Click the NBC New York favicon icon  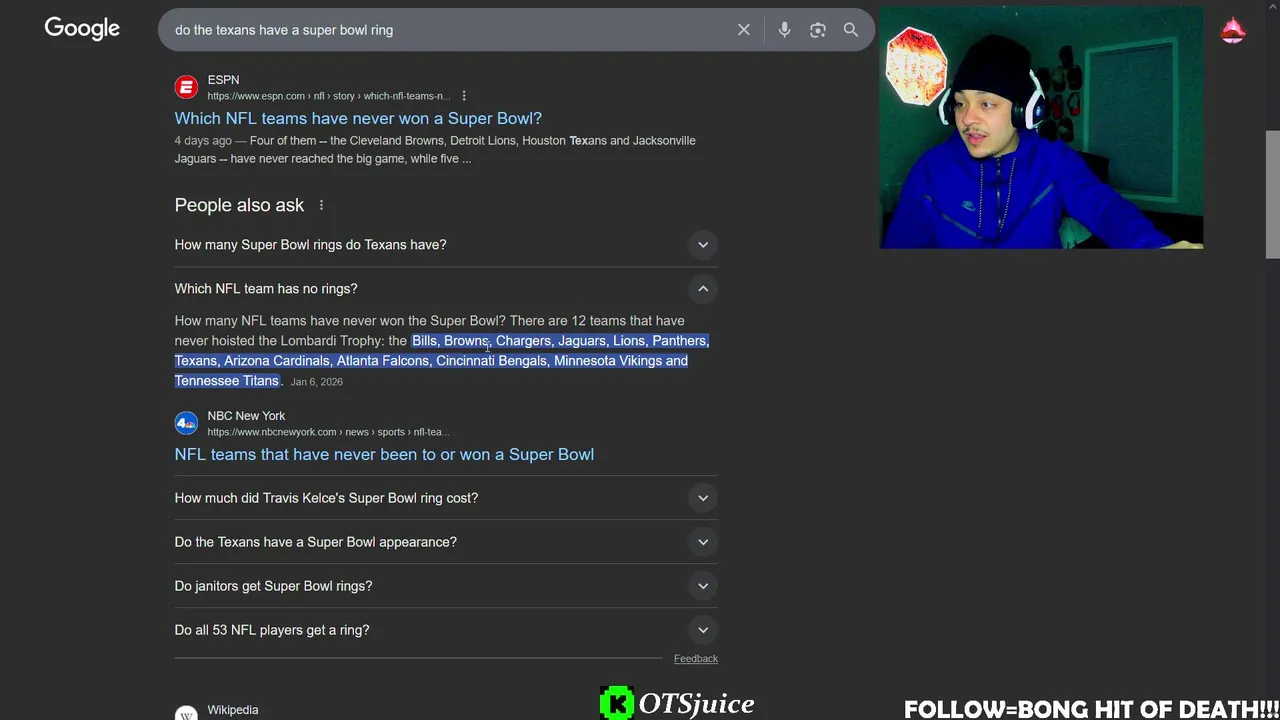tap(186, 423)
